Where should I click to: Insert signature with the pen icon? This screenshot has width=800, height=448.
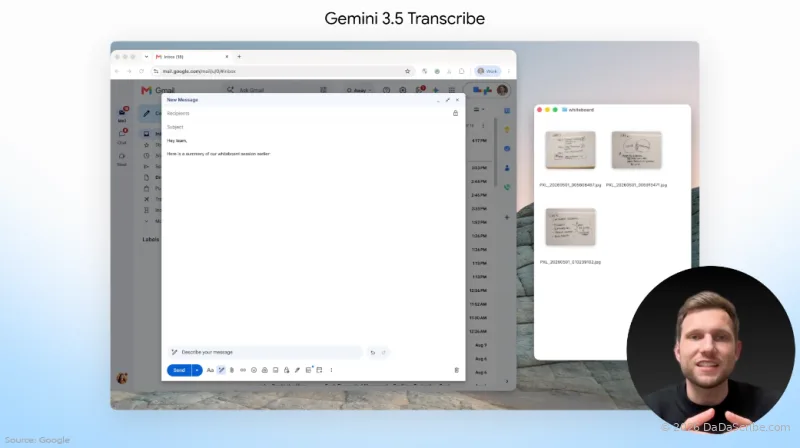(x=297, y=370)
